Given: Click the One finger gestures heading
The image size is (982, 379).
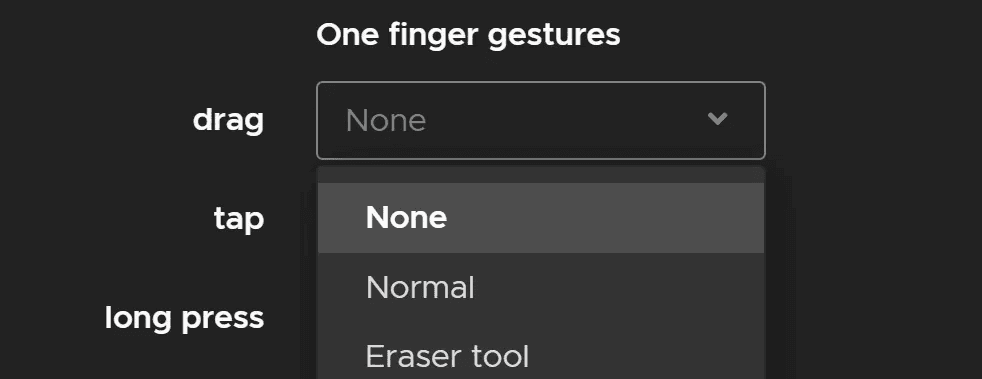Looking at the screenshot, I should (468, 35).
